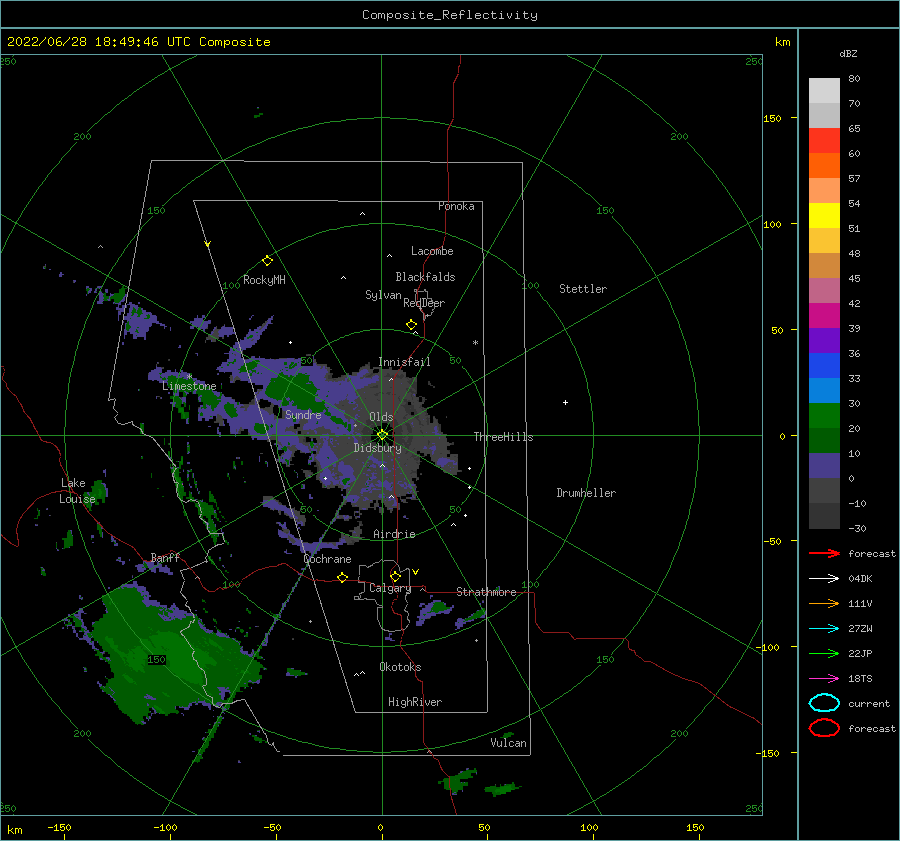Click the 65 value in dBZ scale
This screenshot has width=900, height=841.
coord(854,129)
